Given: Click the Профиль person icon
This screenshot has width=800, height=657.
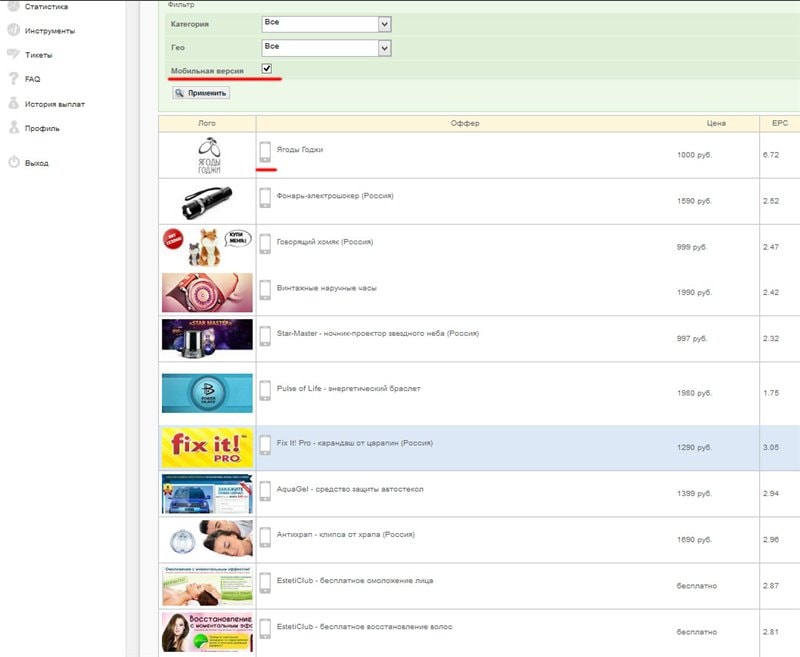Looking at the screenshot, I should 14,128.
